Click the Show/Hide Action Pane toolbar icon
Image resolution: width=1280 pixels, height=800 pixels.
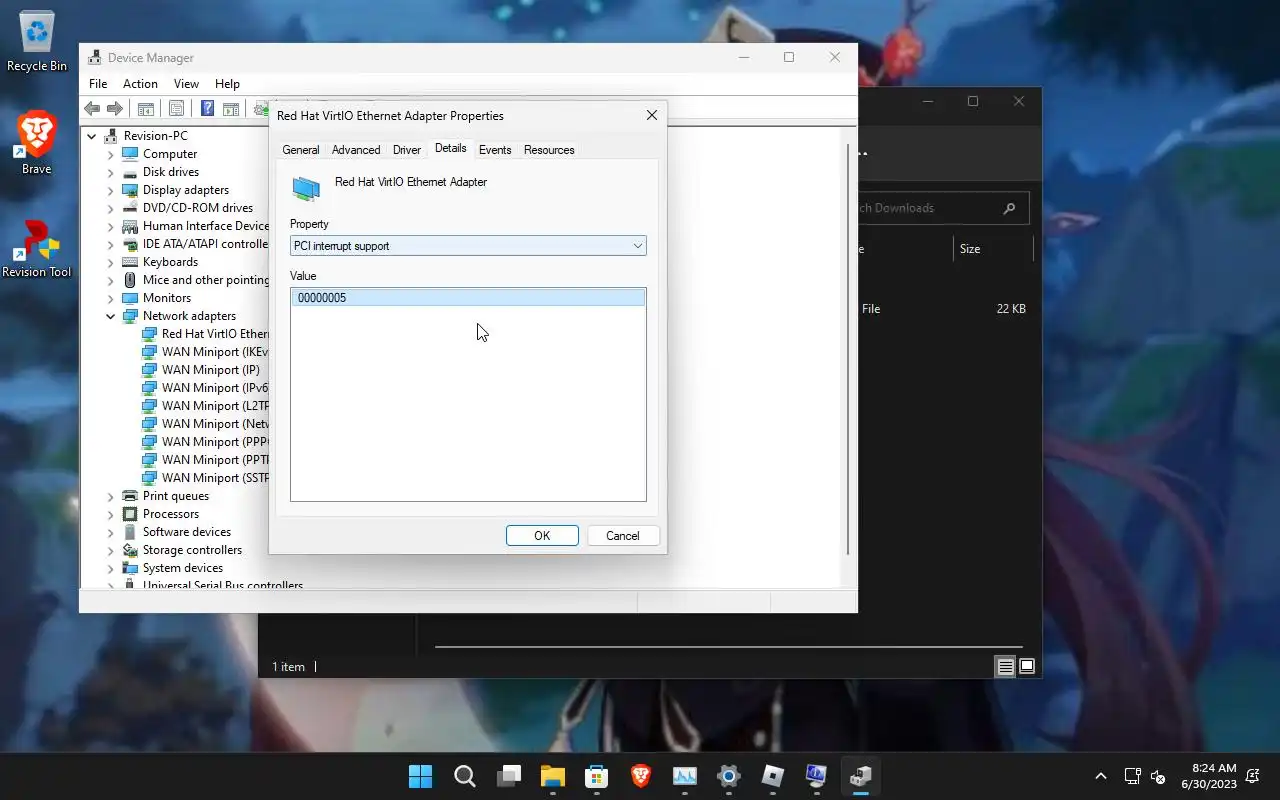click(230, 109)
